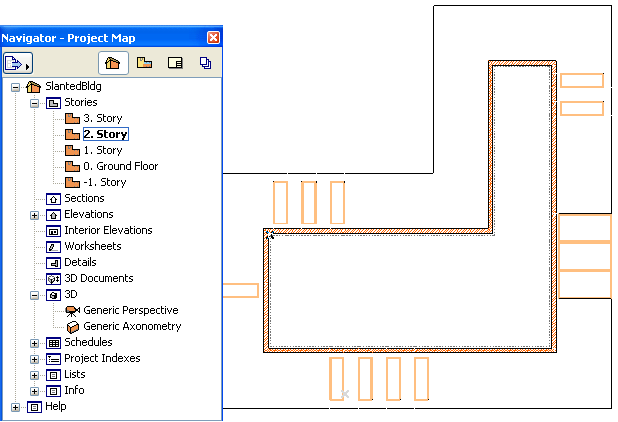Select the Lists label

pos(75,374)
